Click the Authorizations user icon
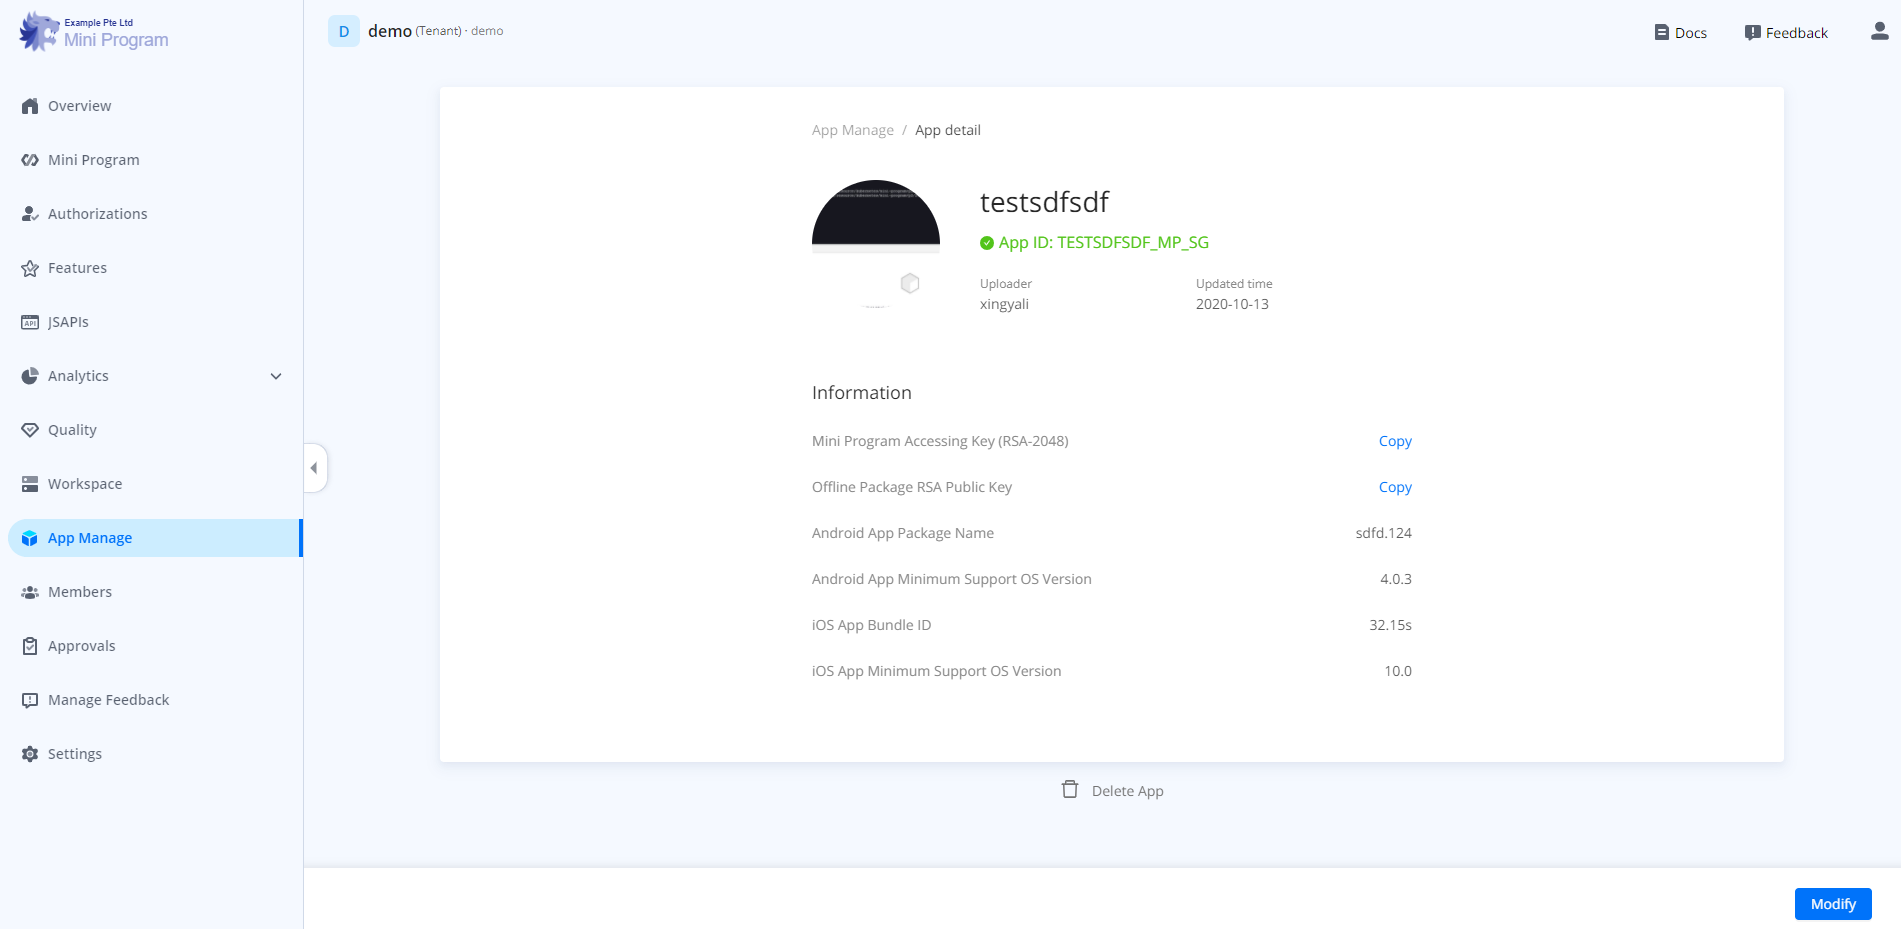1901x929 pixels. 30,214
